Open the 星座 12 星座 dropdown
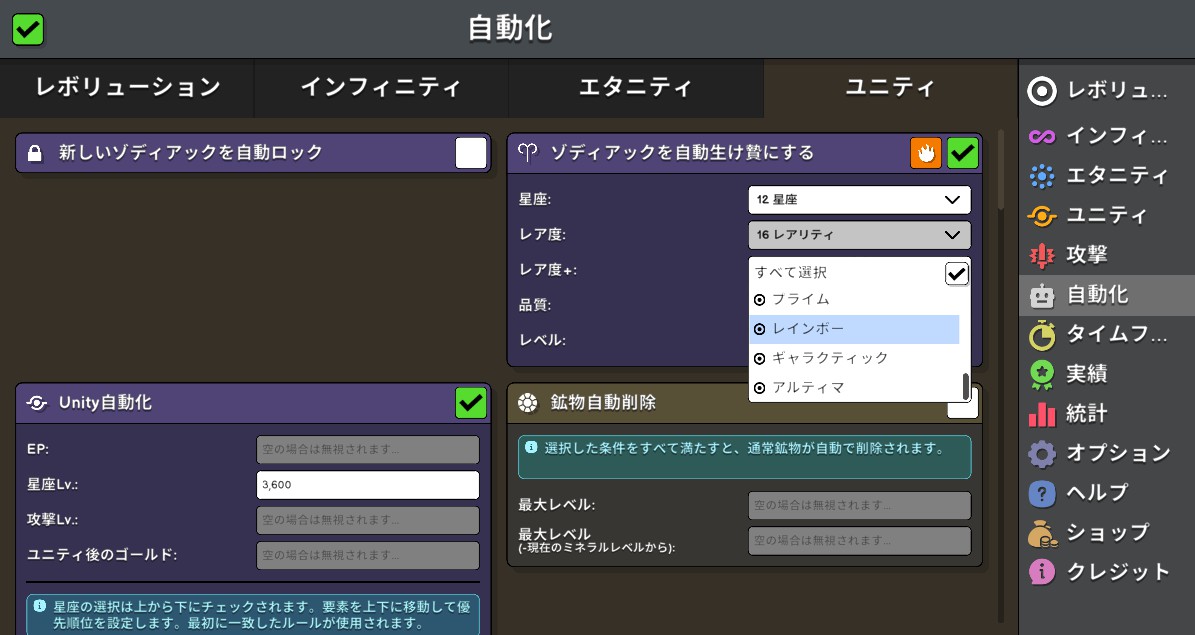Image resolution: width=1195 pixels, height=635 pixels. [x=860, y=200]
